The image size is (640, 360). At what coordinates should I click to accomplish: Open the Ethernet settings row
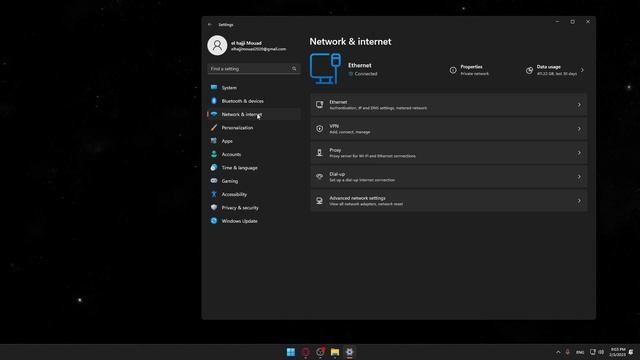pos(449,105)
